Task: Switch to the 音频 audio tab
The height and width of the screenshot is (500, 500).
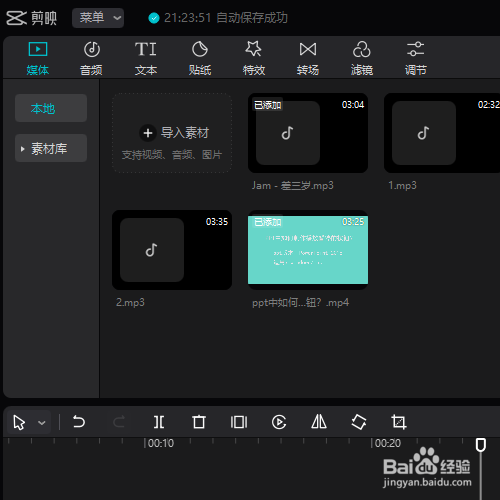Action: point(91,59)
